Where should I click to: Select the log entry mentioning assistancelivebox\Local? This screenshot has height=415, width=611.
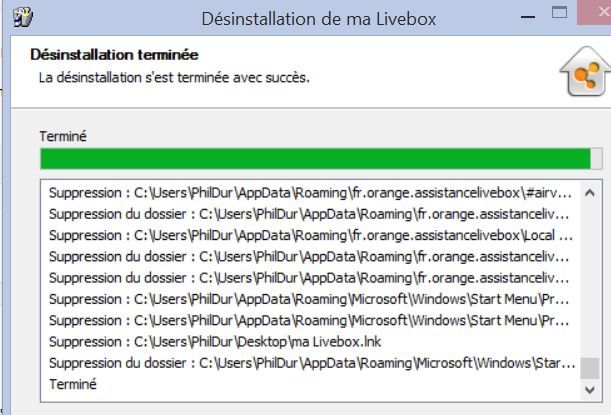coord(311,235)
